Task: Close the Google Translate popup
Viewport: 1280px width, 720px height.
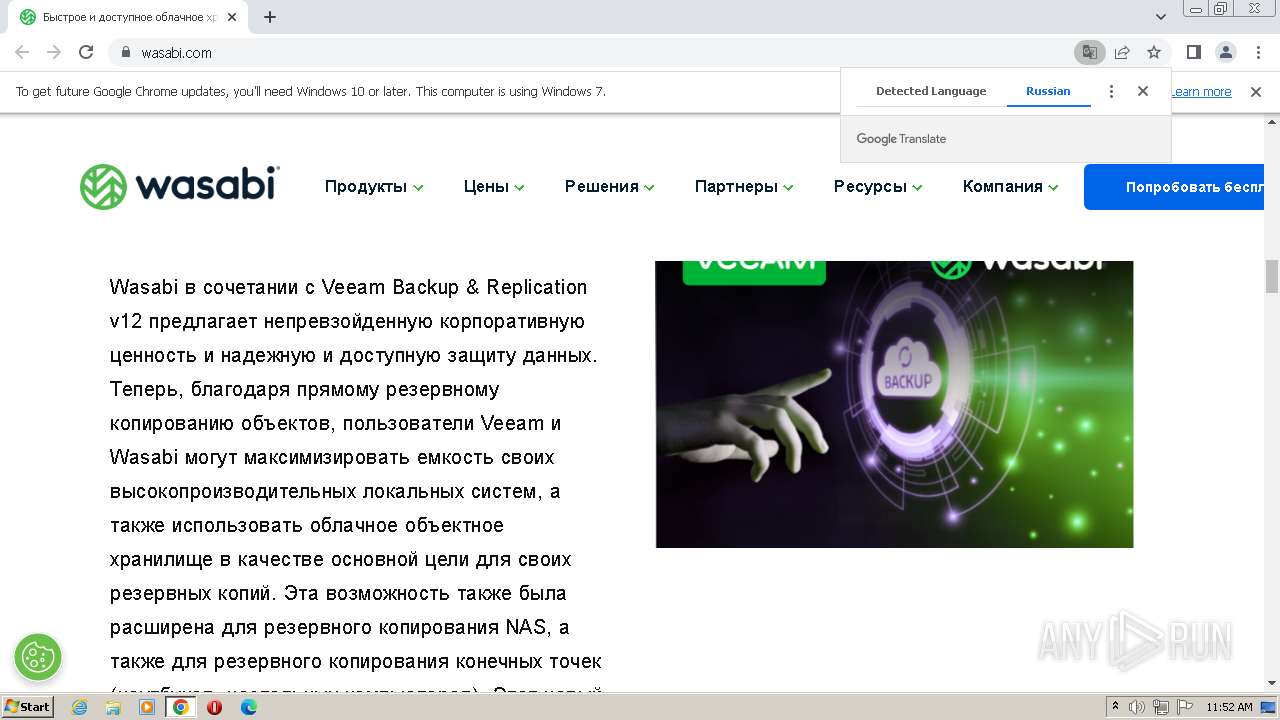Action: (x=1143, y=91)
